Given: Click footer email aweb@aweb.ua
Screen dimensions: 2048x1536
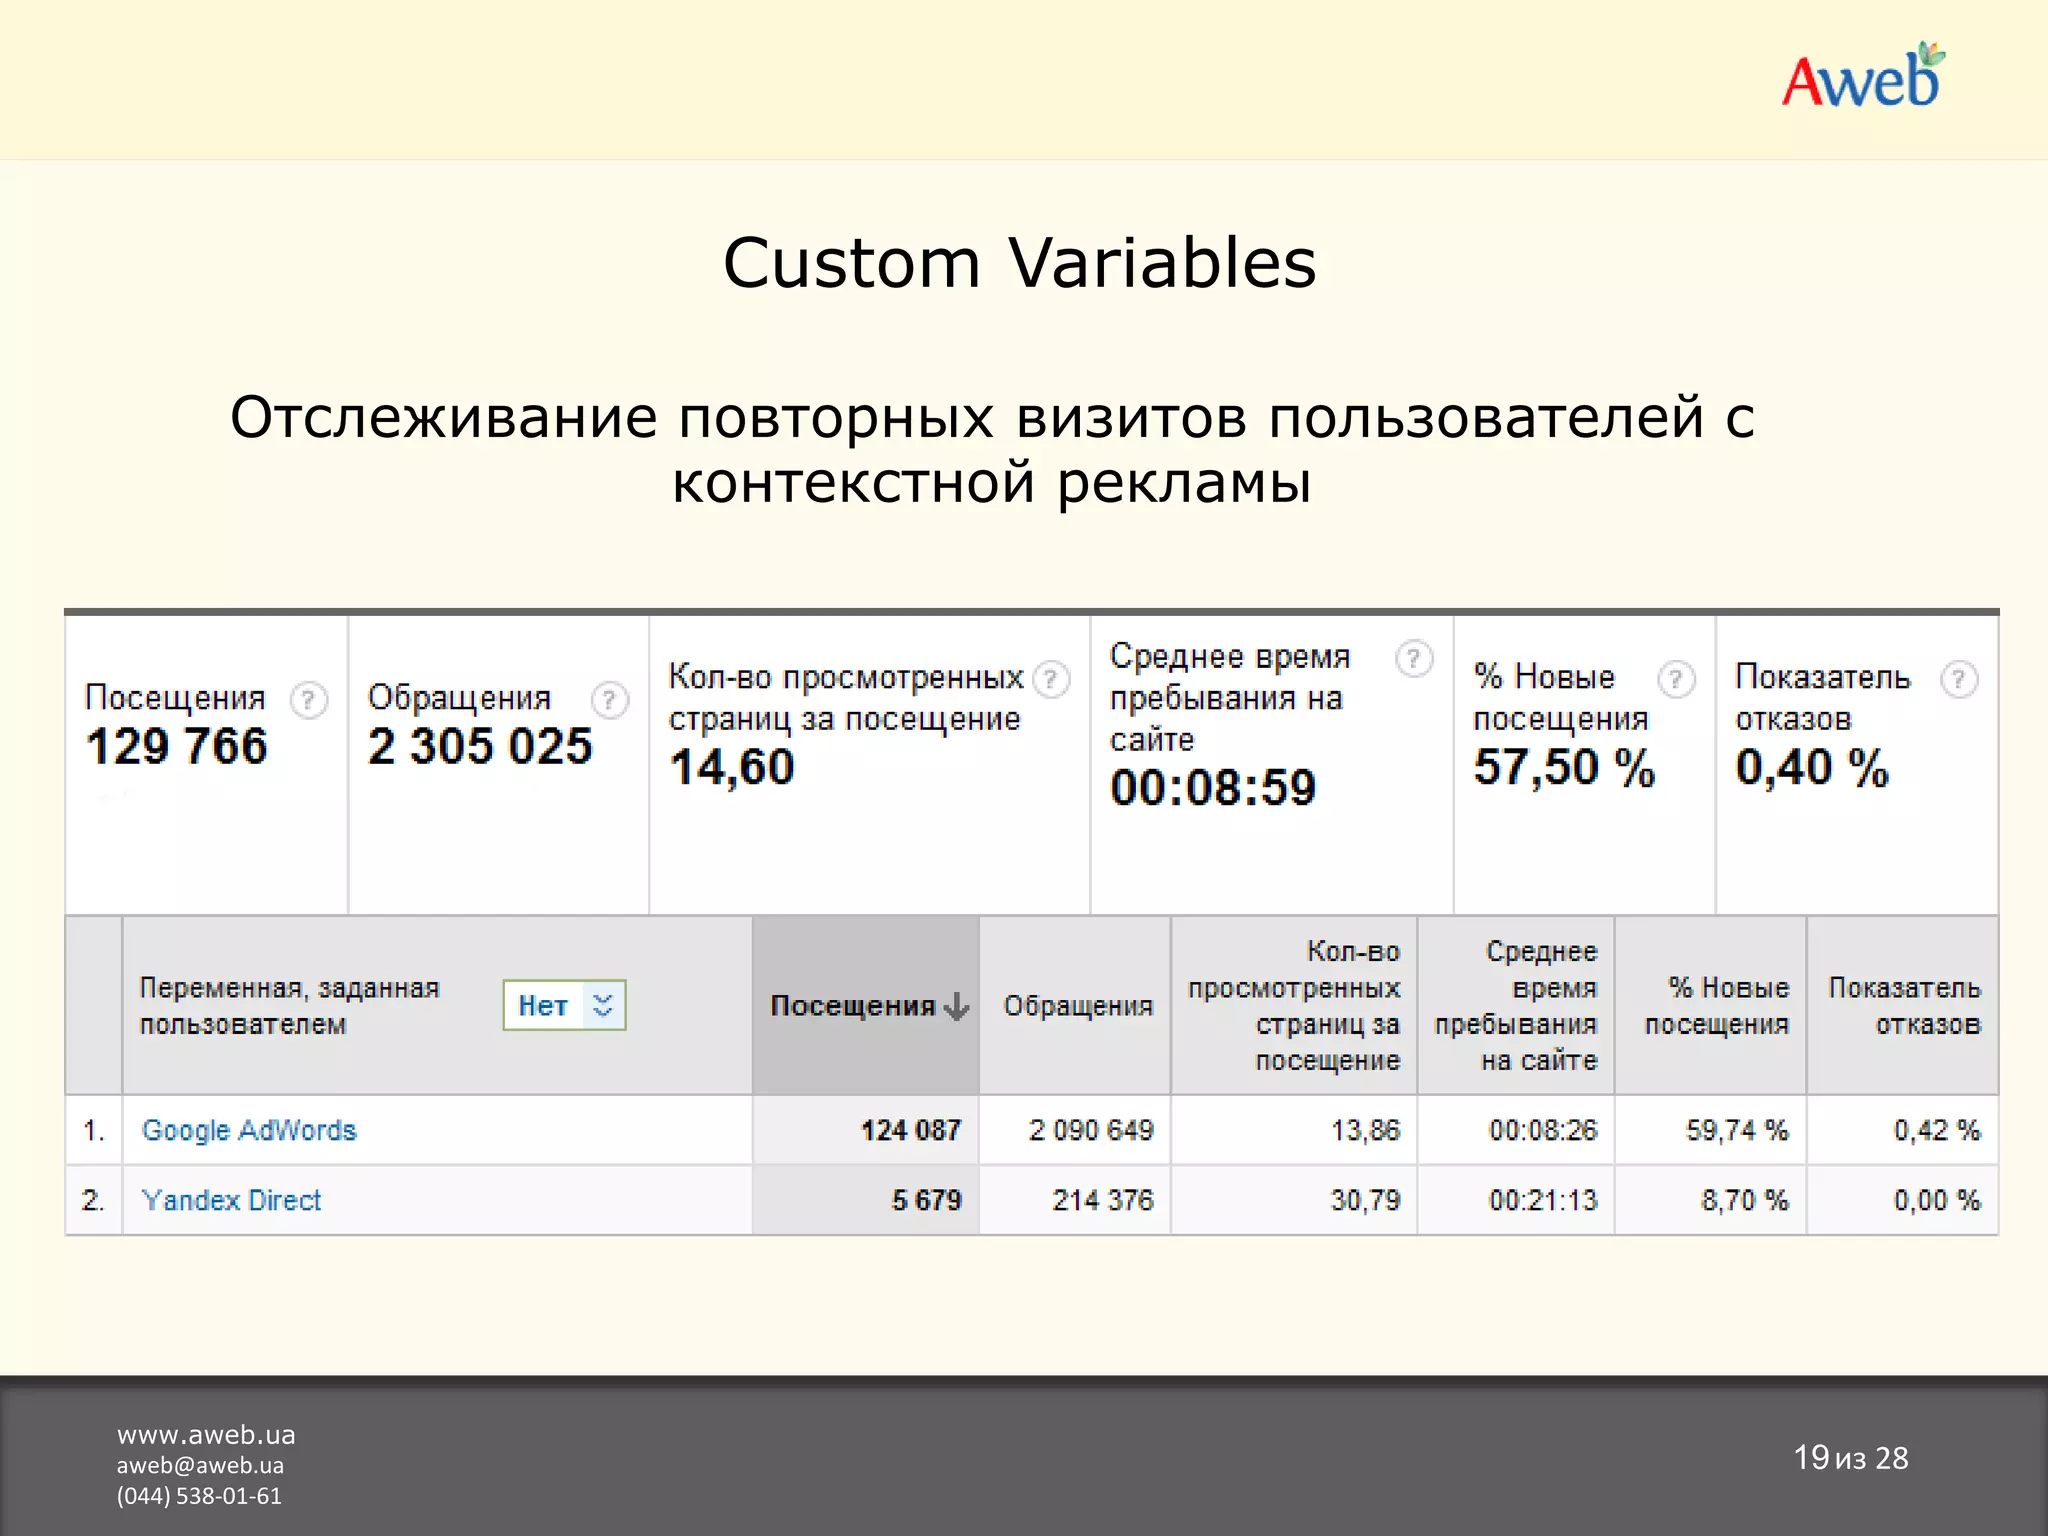Looking at the screenshot, I should [x=200, y=1465].
